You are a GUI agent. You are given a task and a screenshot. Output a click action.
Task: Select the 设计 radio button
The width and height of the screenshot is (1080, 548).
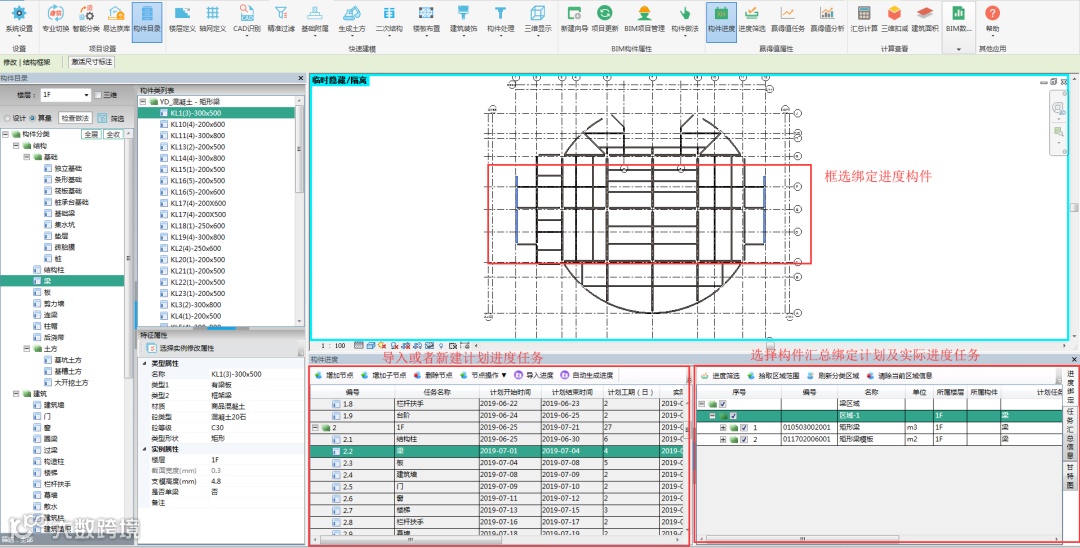point(8,118)
